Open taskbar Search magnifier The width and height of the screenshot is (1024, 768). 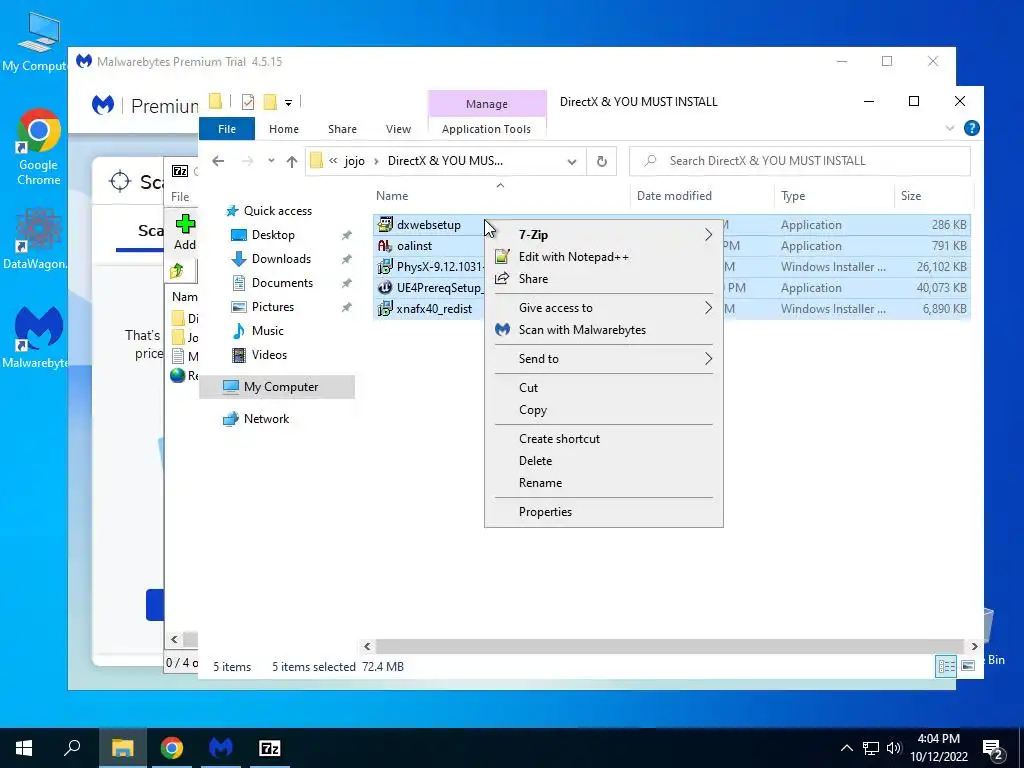pyautogui.click(x=72, y=748)
